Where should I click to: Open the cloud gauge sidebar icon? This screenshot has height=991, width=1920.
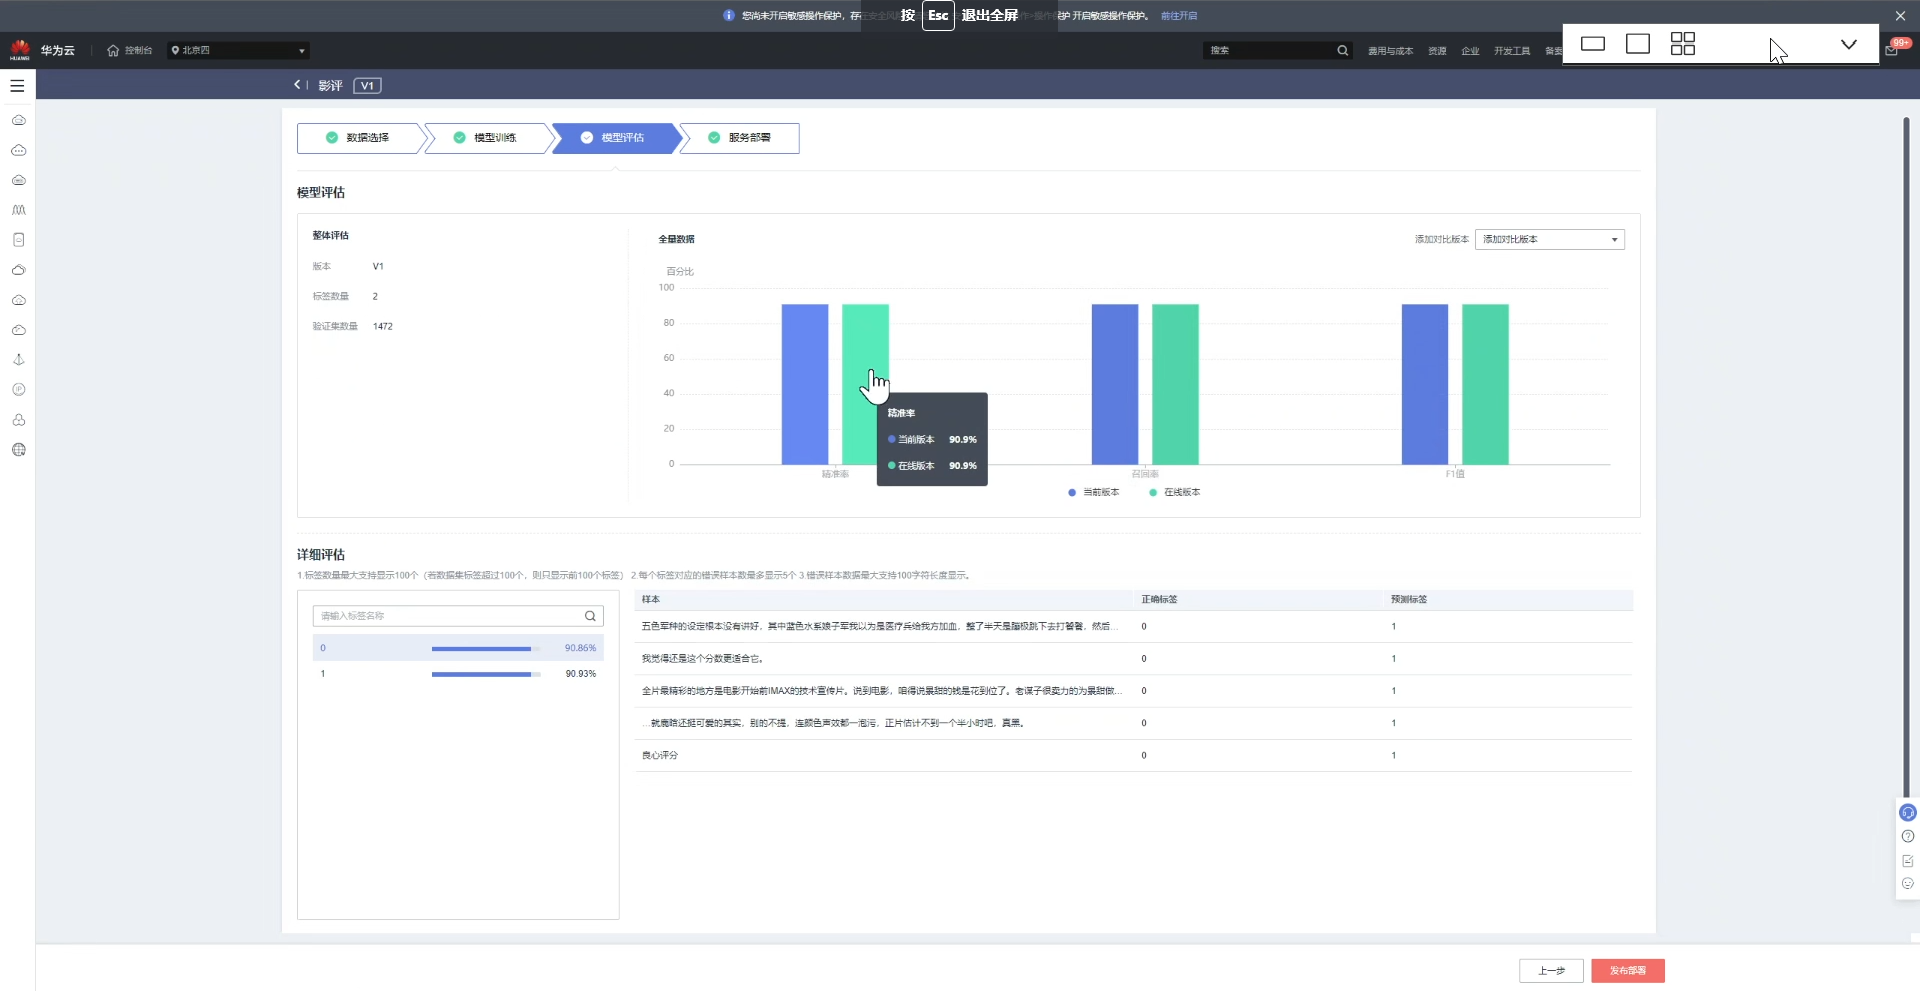pyautogui.click(x=18, y=330)
